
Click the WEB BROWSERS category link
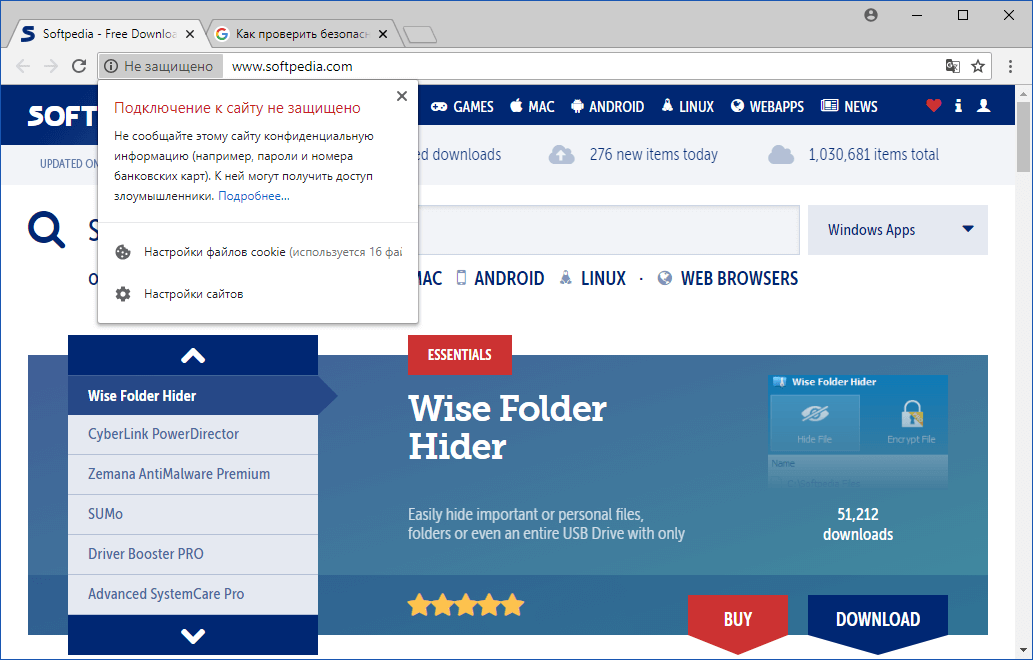click(728, 278)
